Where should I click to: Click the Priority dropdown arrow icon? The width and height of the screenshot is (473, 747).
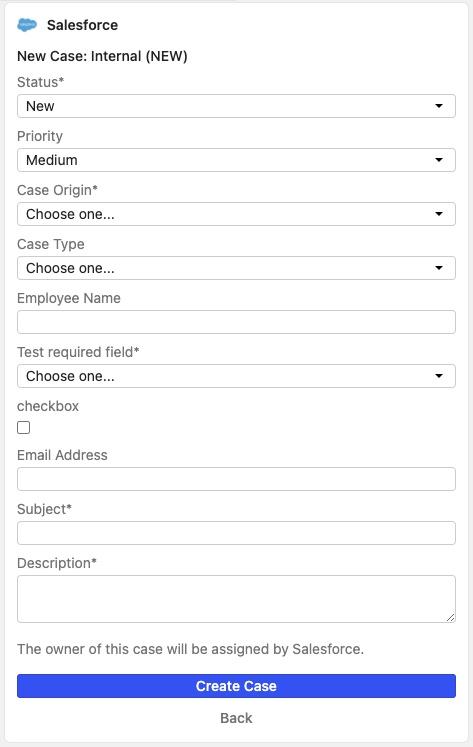pyautogui.click(x=439, y=160)
